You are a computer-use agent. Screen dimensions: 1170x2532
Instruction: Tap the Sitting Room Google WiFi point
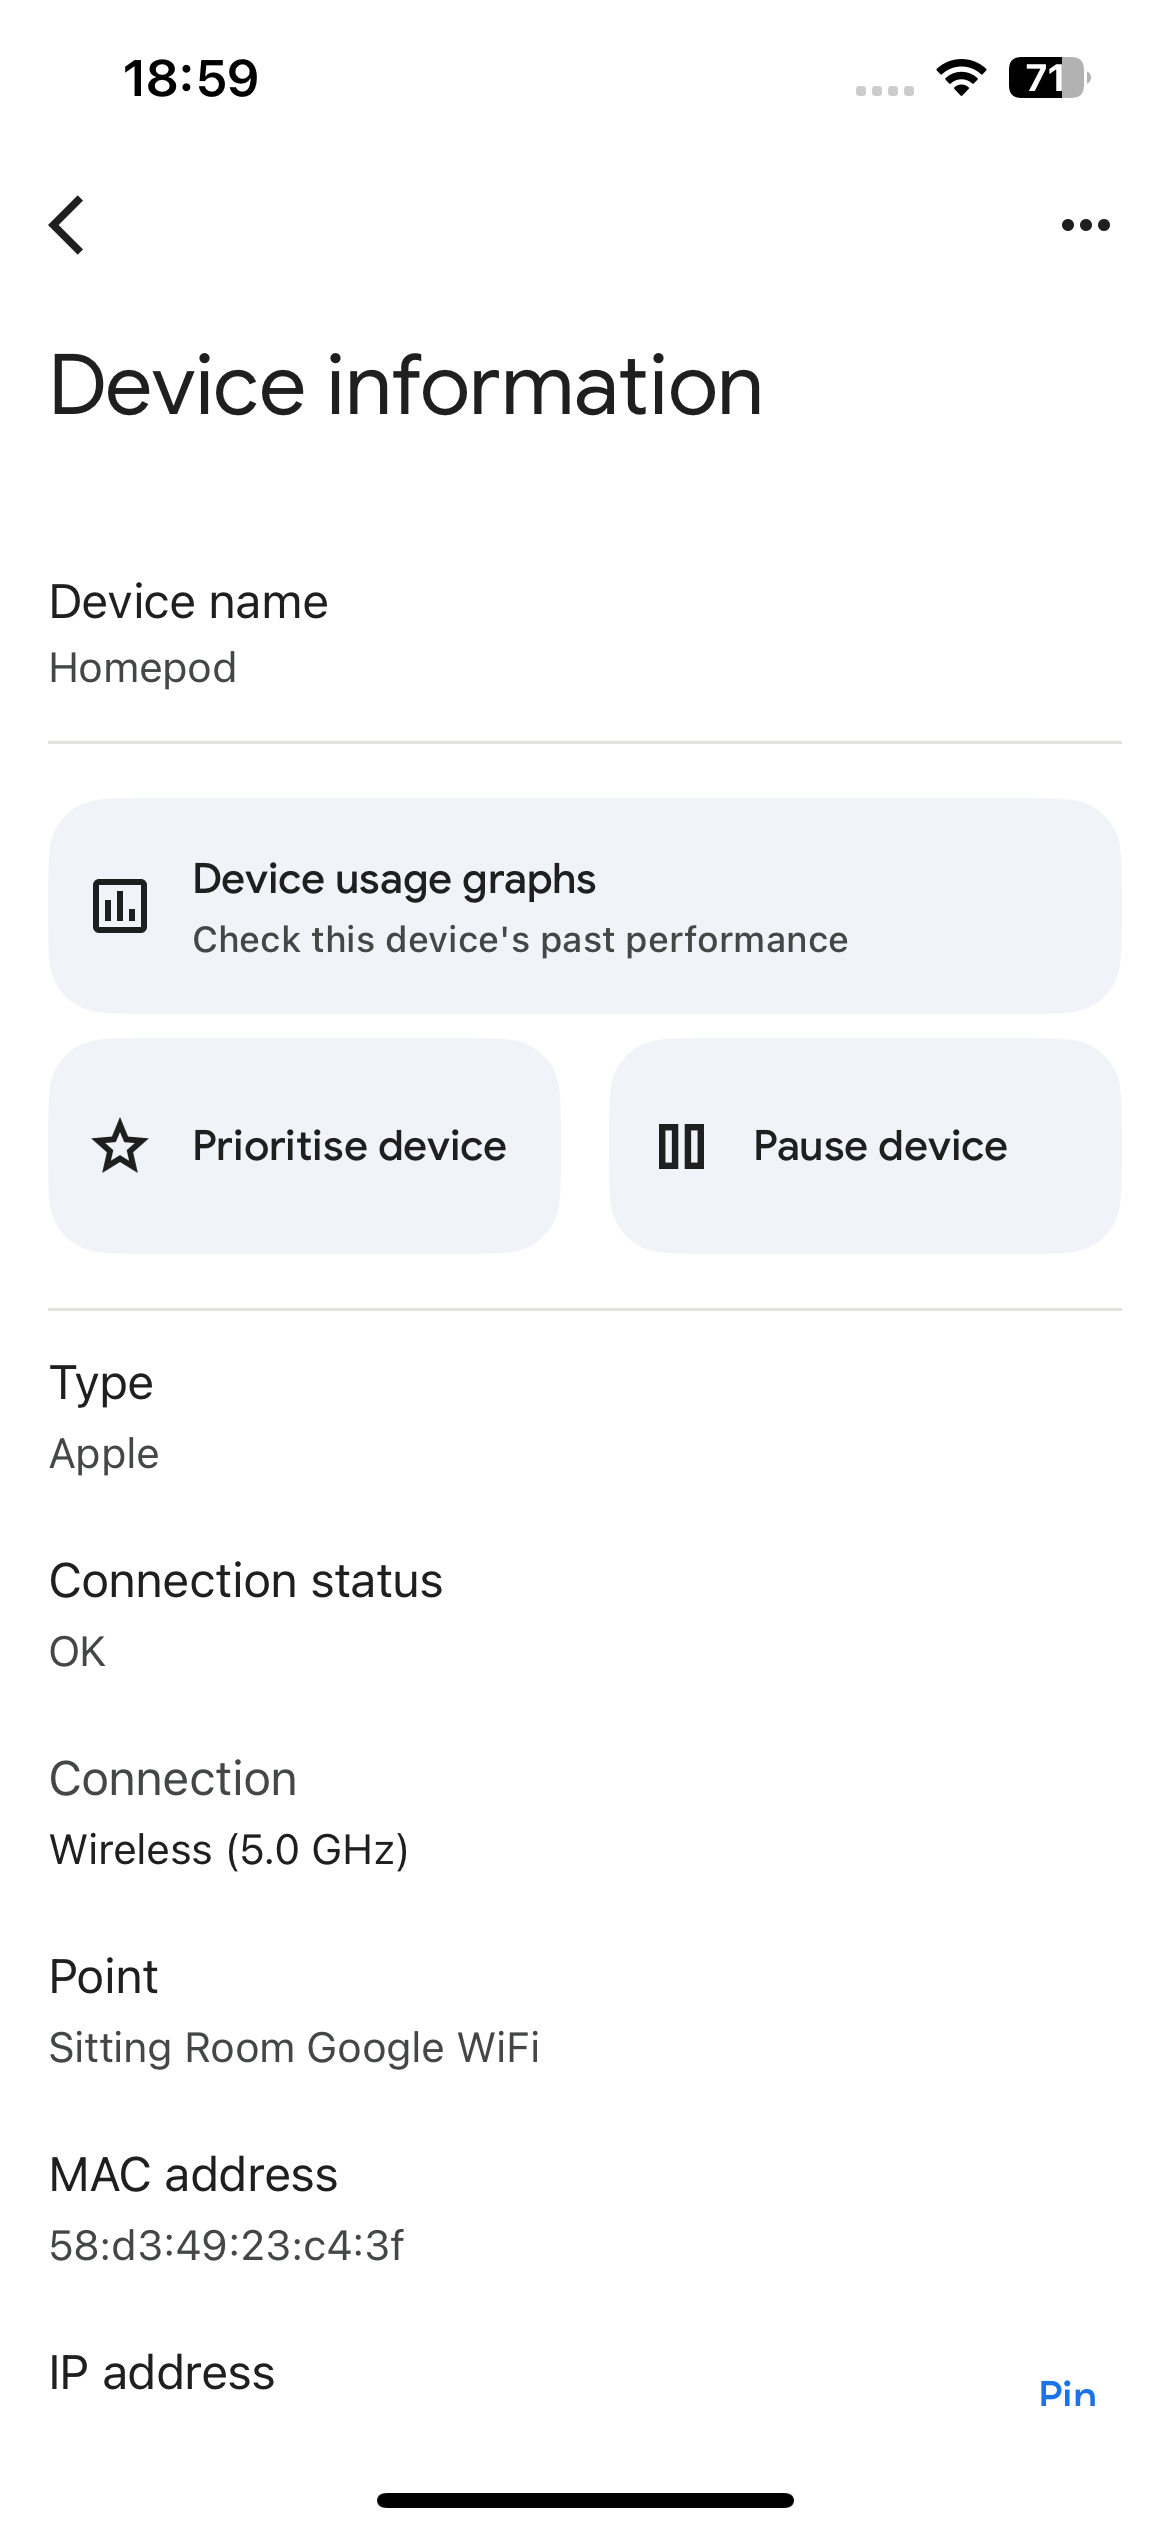pyautogui.click(x=294, y=2047)
